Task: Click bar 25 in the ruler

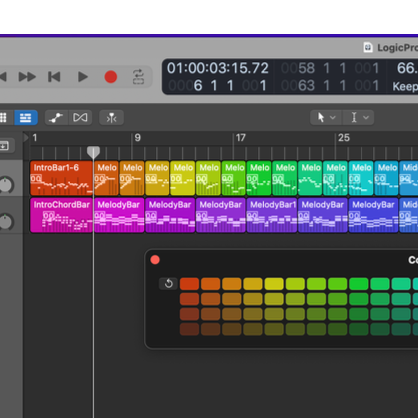Action: [344, 138]
